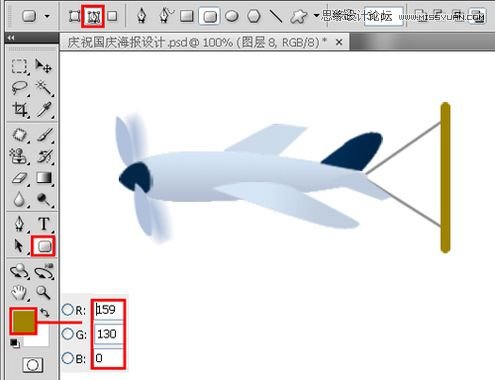
Task: Select the Eyedropper tool
Action: click(44, 109)
